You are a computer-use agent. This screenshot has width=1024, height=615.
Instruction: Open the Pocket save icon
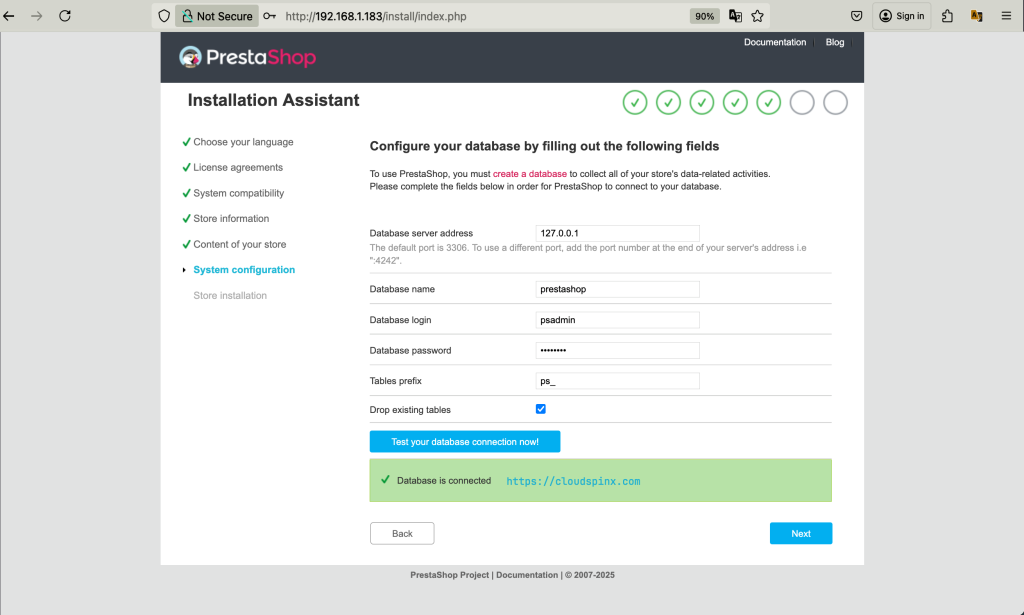(x=857, y=16)
